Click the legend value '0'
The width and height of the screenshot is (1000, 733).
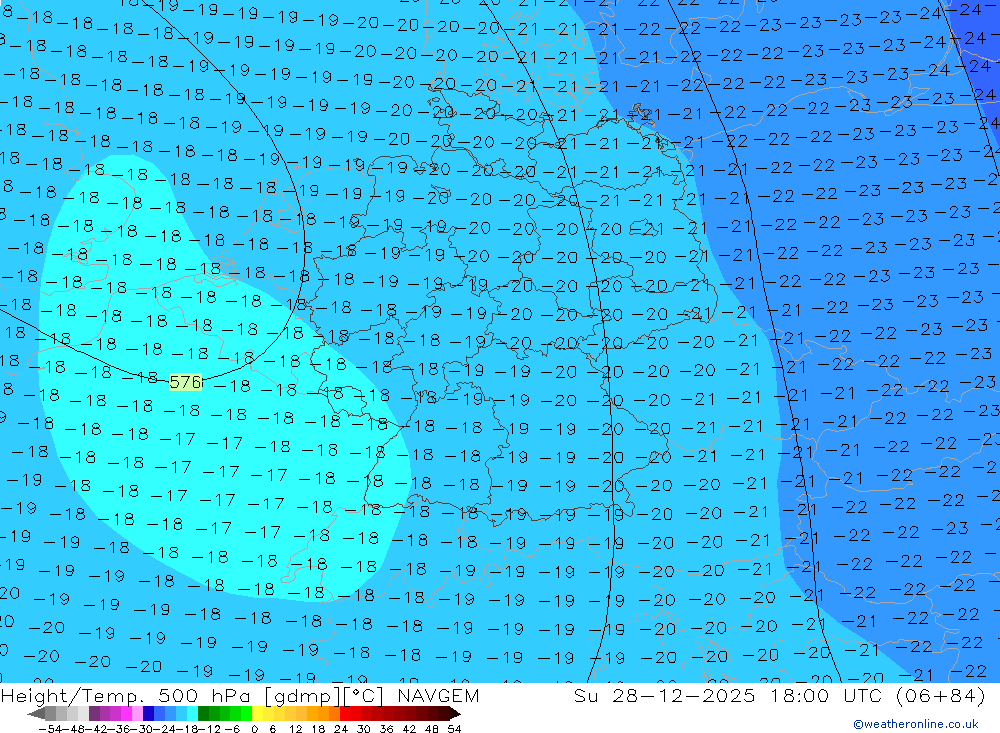coord(254,729)
